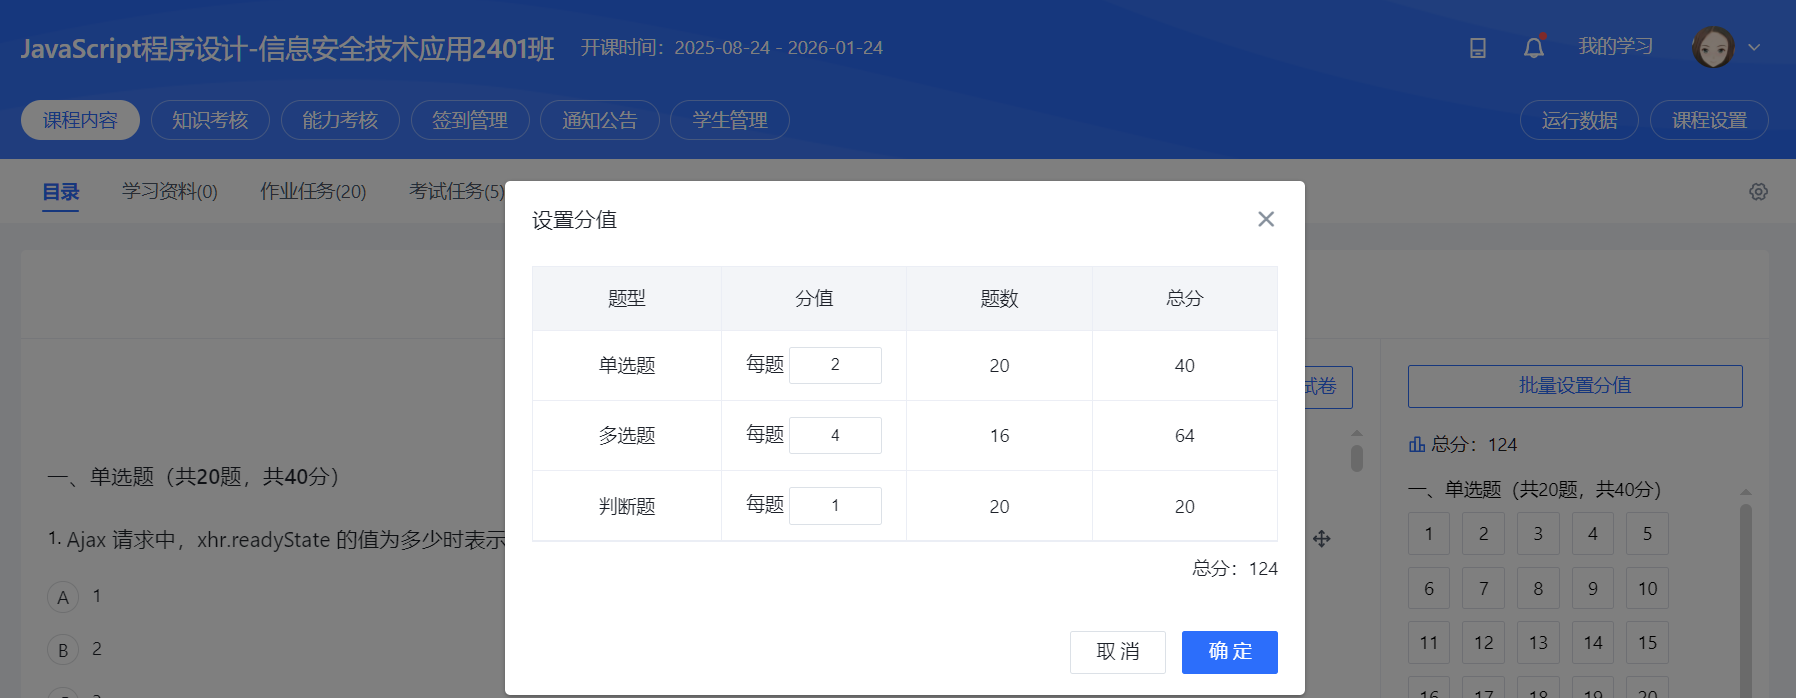Open the 知识考核 menu item
The width and height of the screenshot is (1796, 698).
210,120
